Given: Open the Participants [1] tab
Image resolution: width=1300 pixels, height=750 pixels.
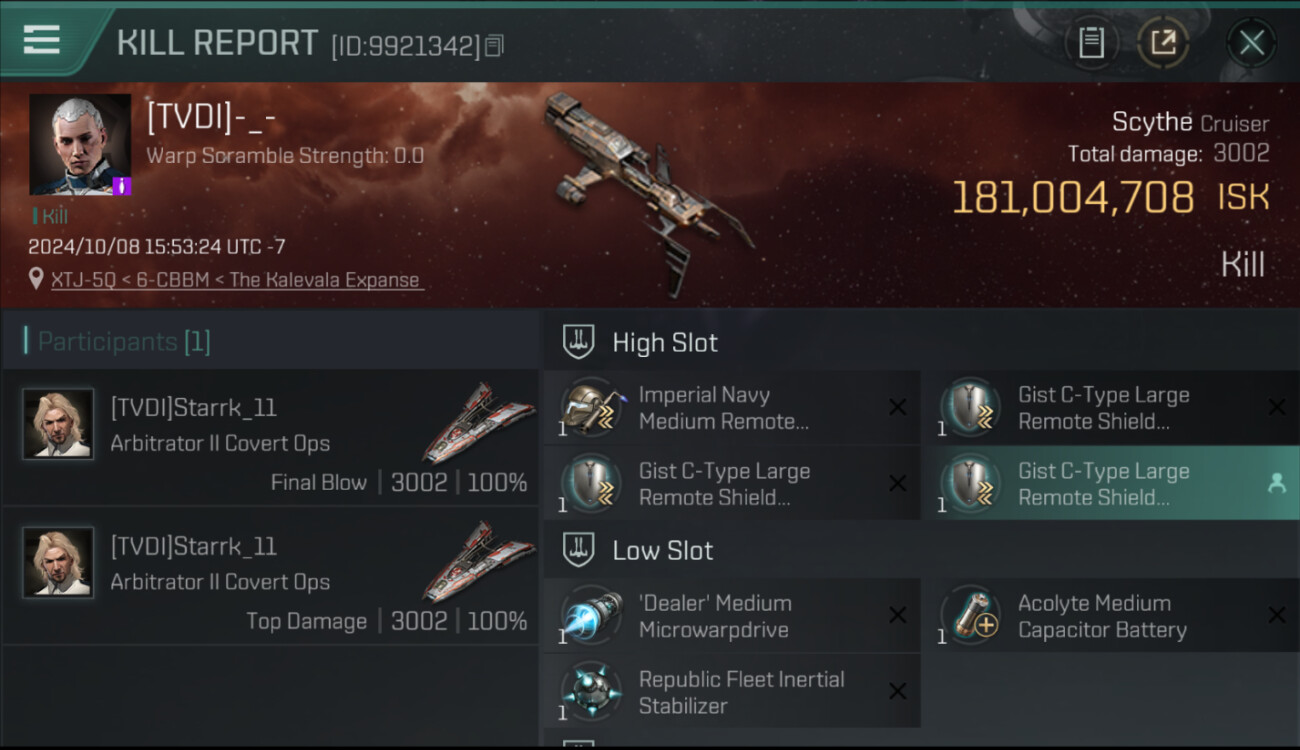Looking at the screenshot, I should click(x=118, y=342).
